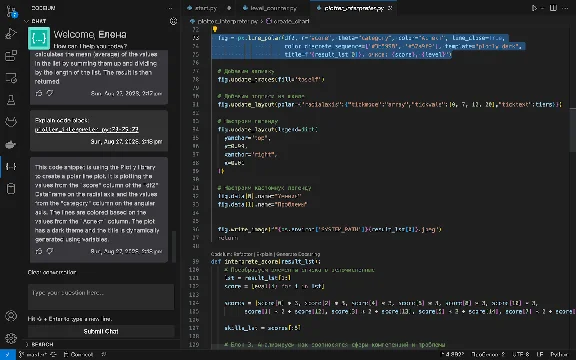Close the plotter_interpreter.py tab
The height and width of the screenshot is (360, 576).
pyautogui.click(x=390, y=8)
